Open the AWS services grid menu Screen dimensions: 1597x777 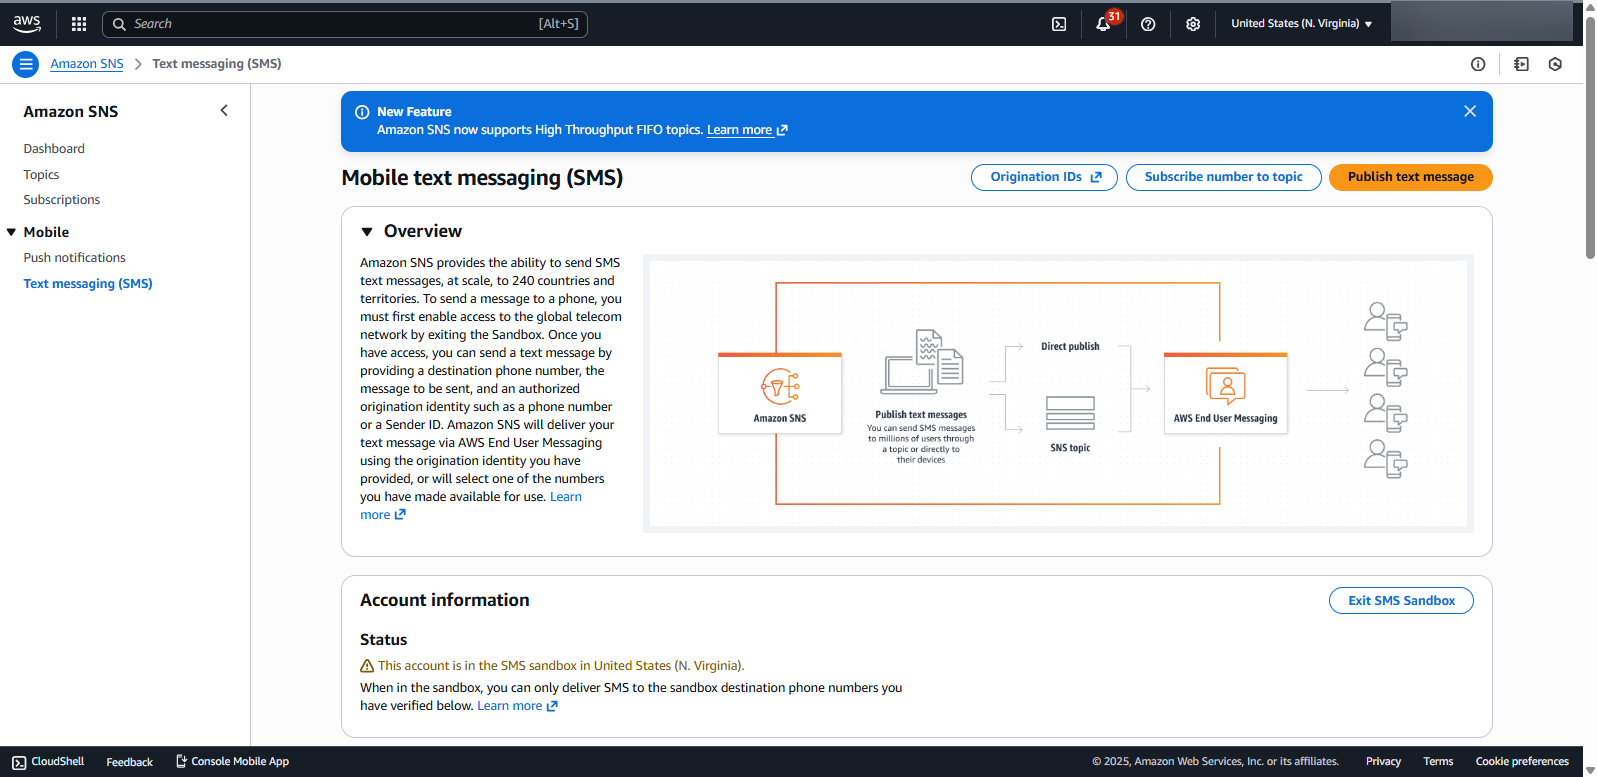(79, 24)
